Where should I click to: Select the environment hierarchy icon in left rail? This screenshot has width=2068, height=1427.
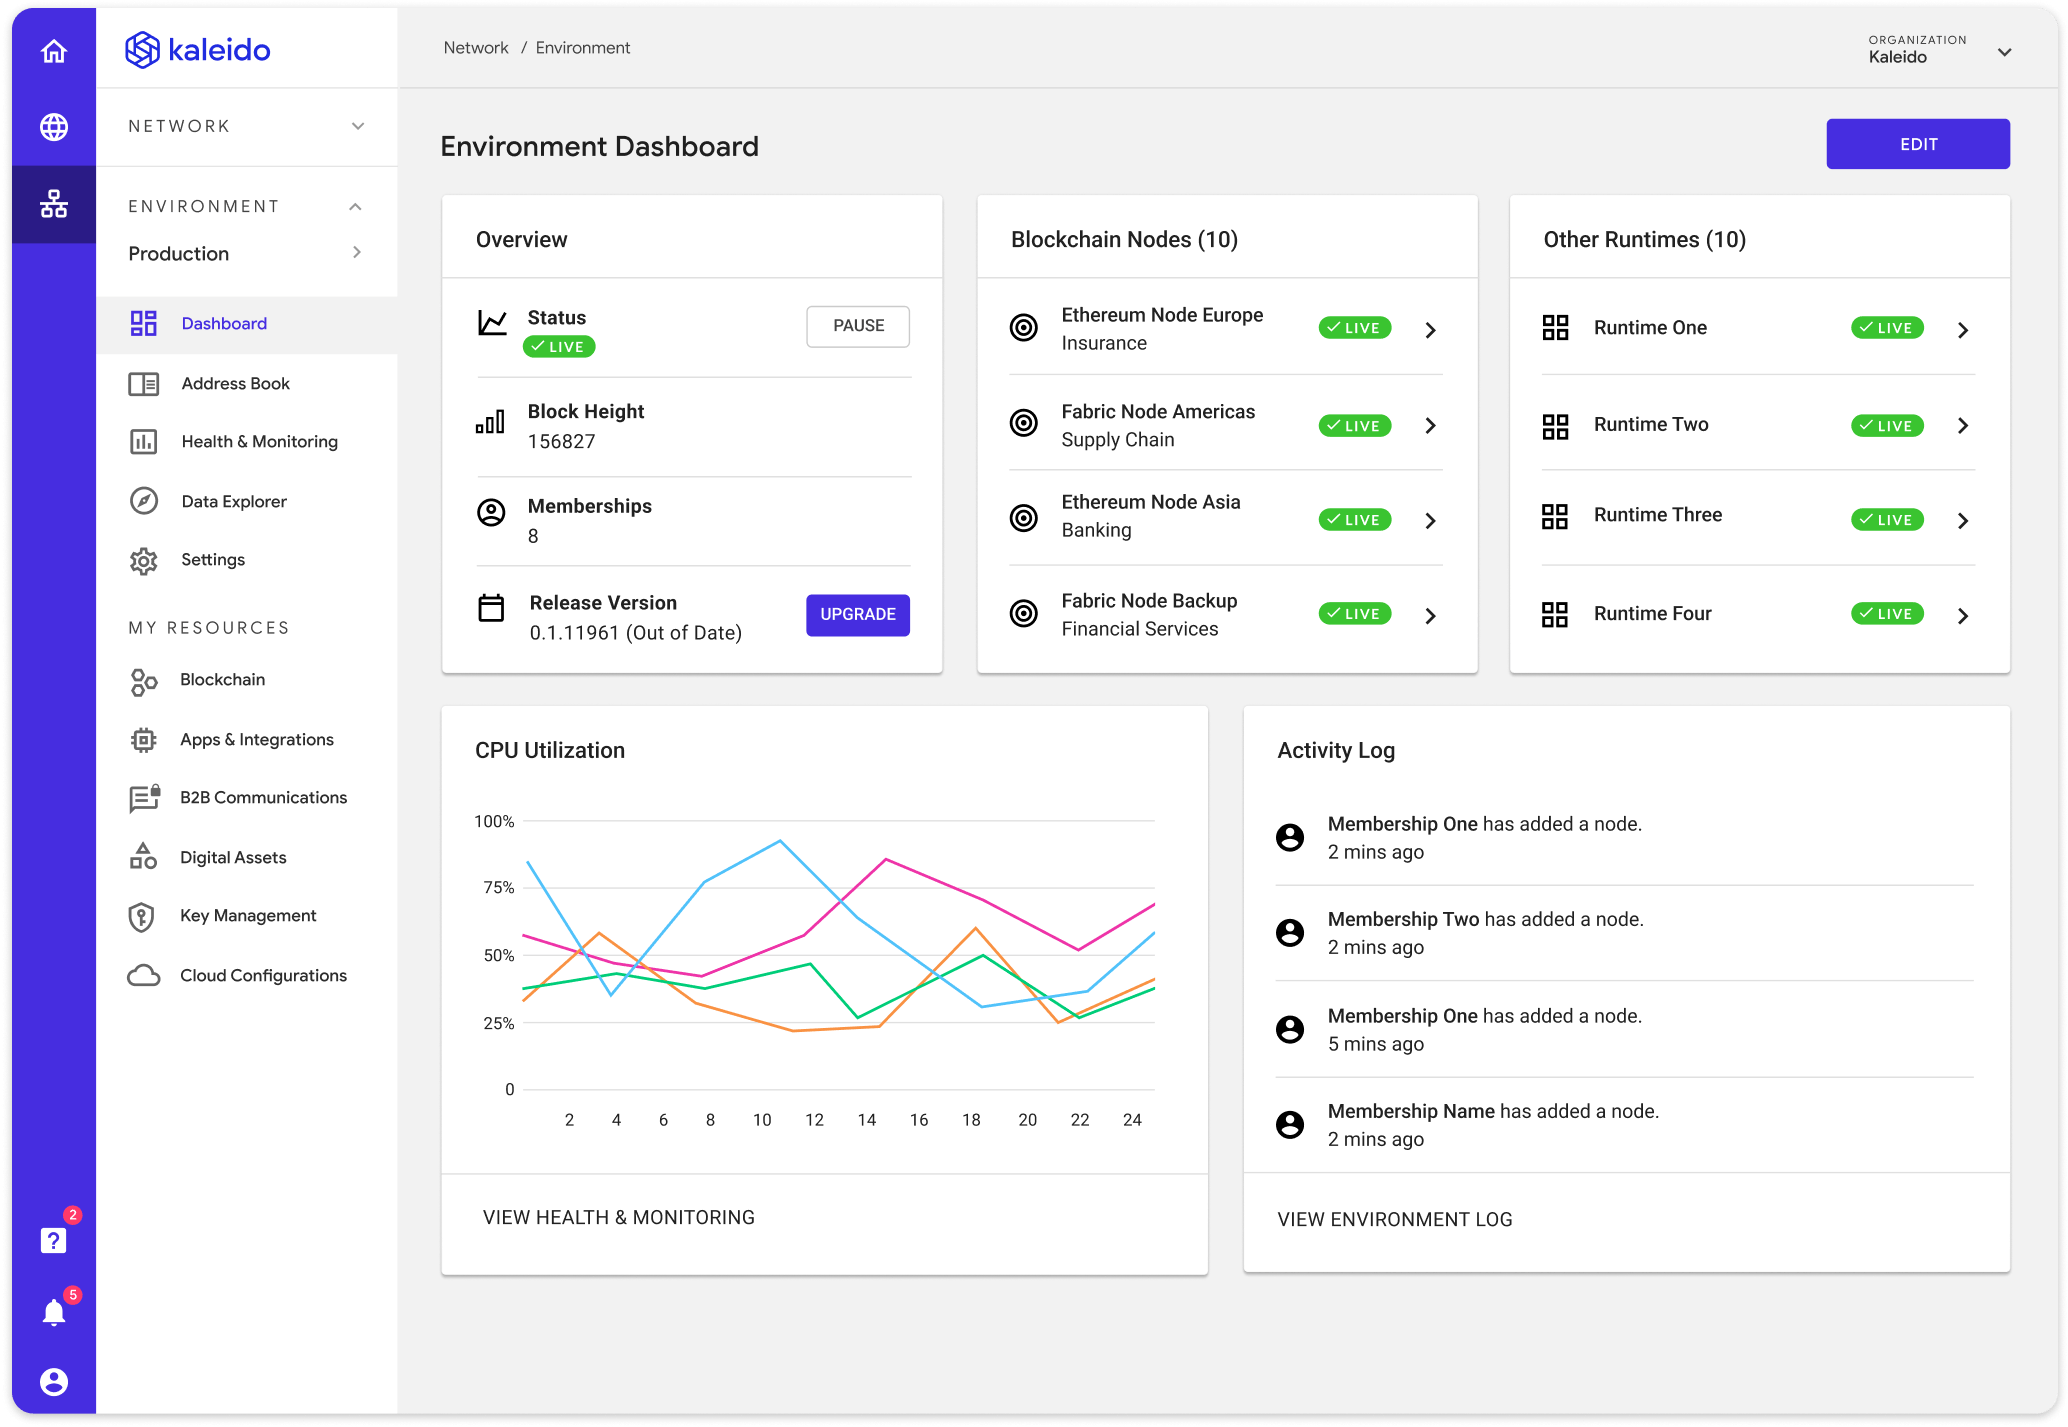pyautogui.click(x=53, y=204)
